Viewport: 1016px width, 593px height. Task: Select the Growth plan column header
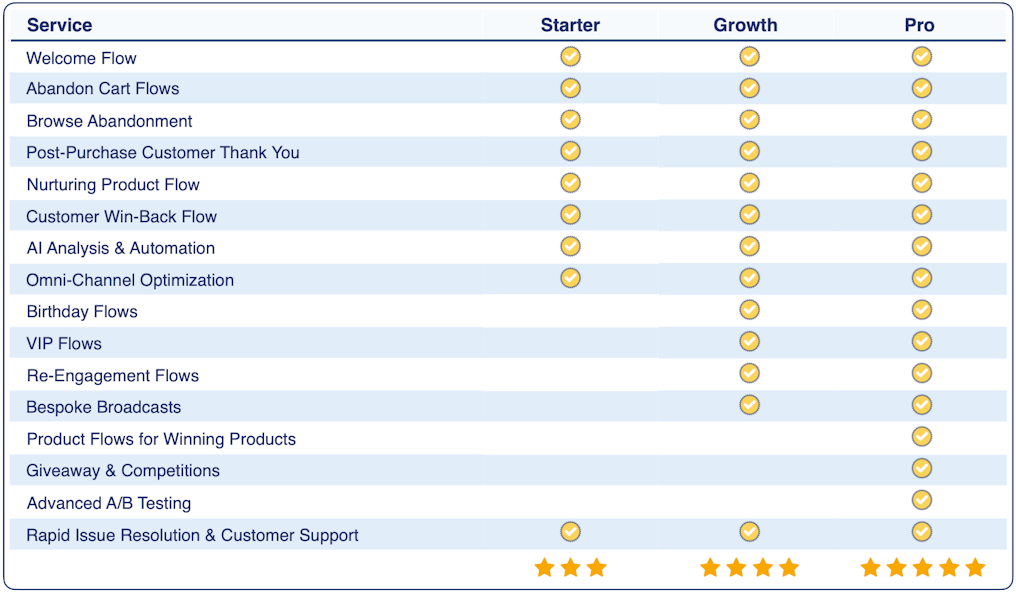click(745, 25)
